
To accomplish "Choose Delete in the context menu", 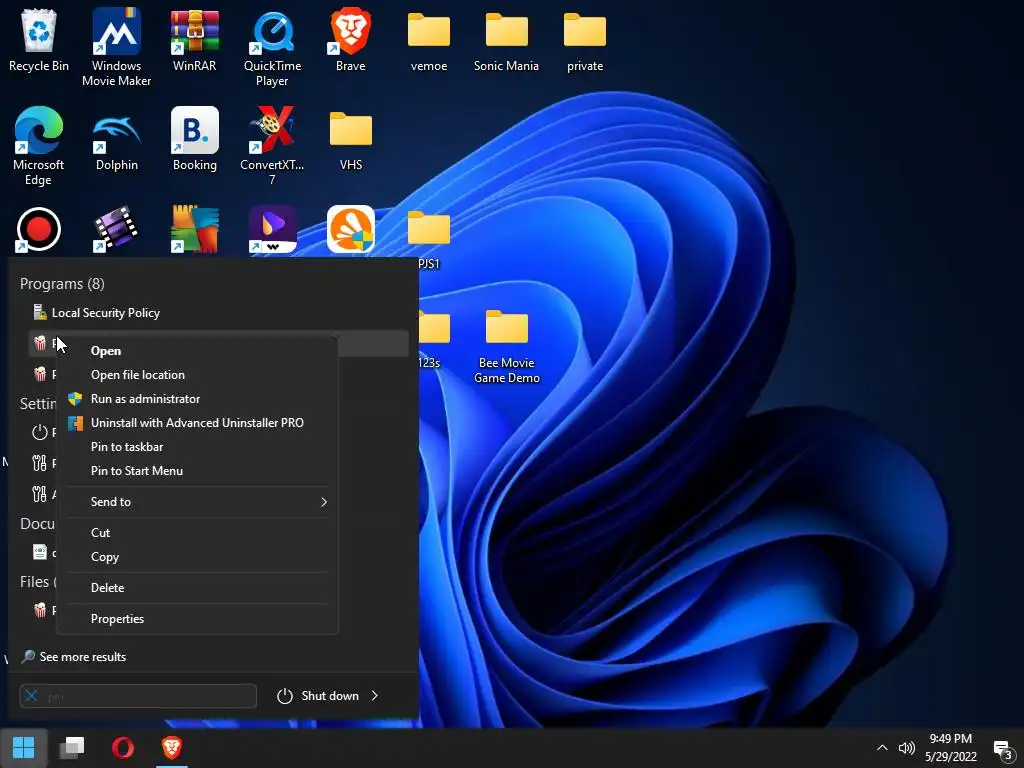I will [197, 588].
